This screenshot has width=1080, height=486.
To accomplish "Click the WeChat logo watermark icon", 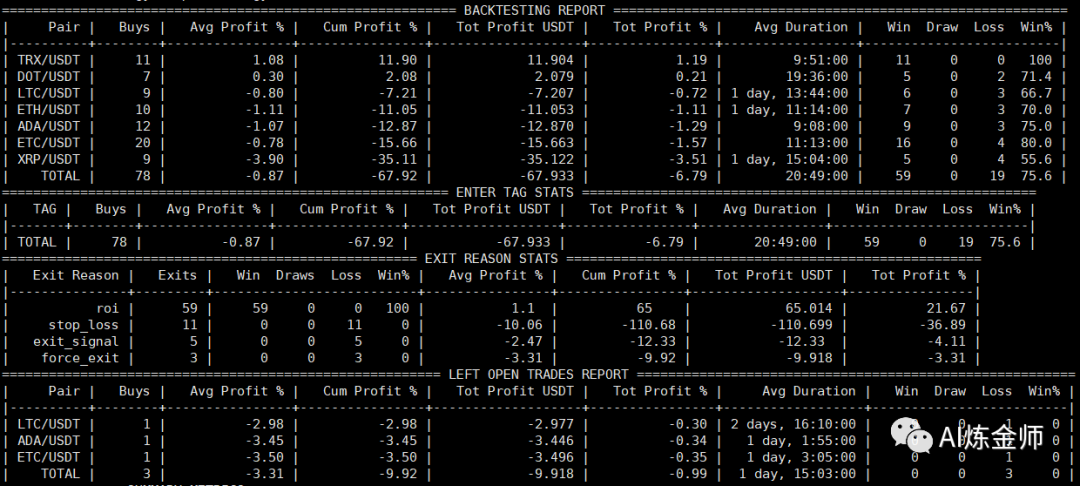I will (x=911, y=436).
